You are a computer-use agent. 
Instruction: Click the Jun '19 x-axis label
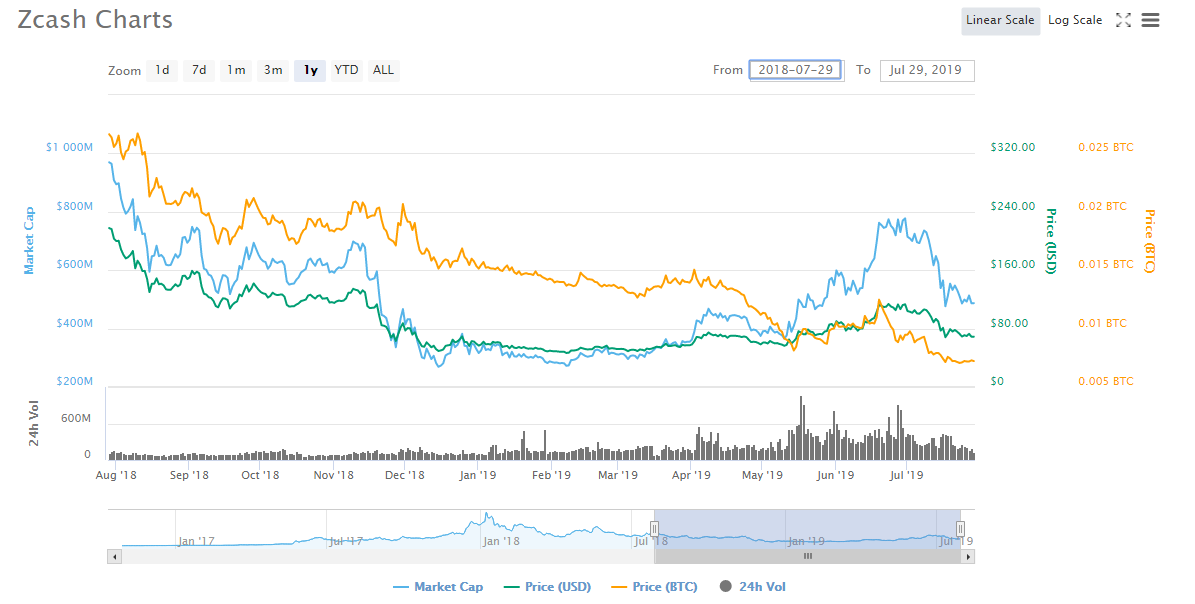(835, 475)
